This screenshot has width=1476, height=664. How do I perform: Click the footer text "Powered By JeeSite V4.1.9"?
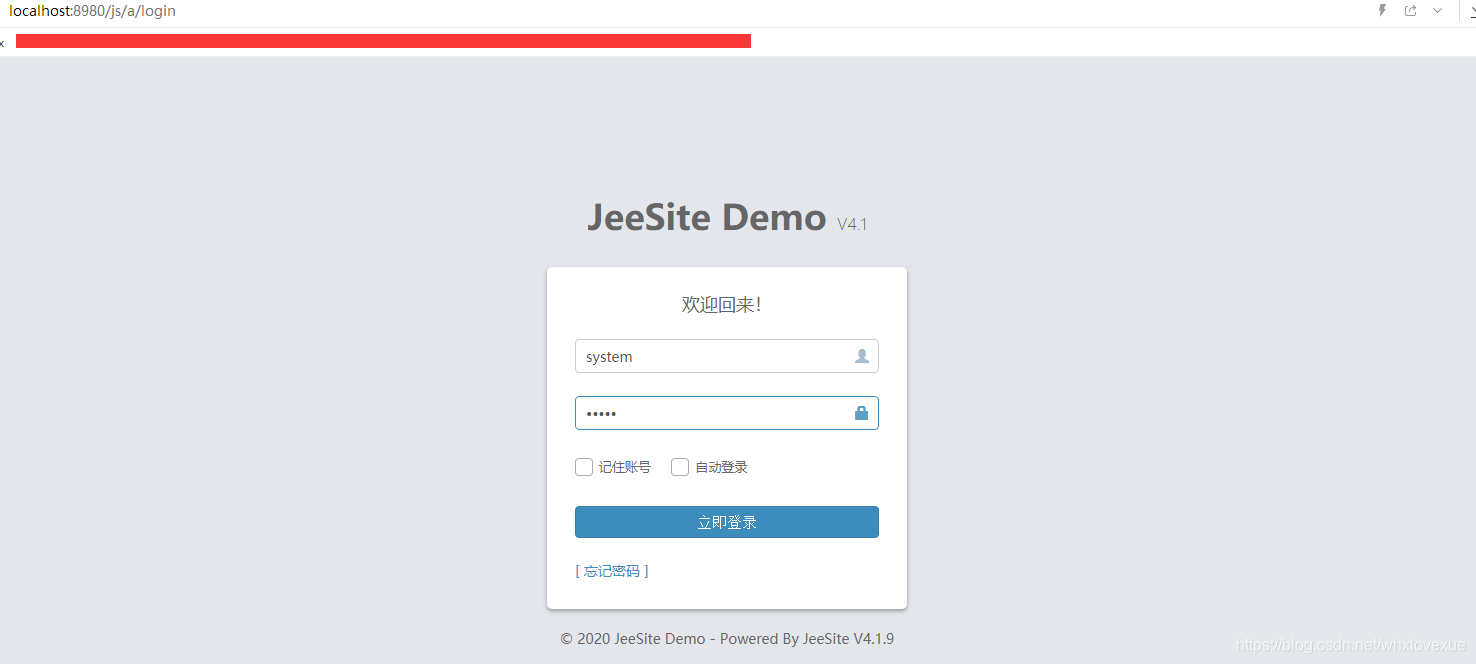[807, 639]
